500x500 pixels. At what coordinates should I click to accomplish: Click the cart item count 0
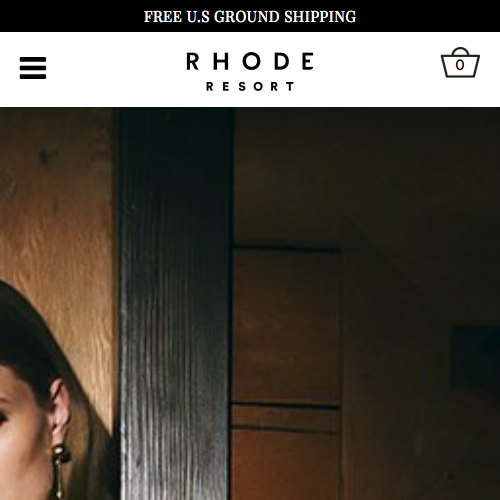tap(460, 65)
